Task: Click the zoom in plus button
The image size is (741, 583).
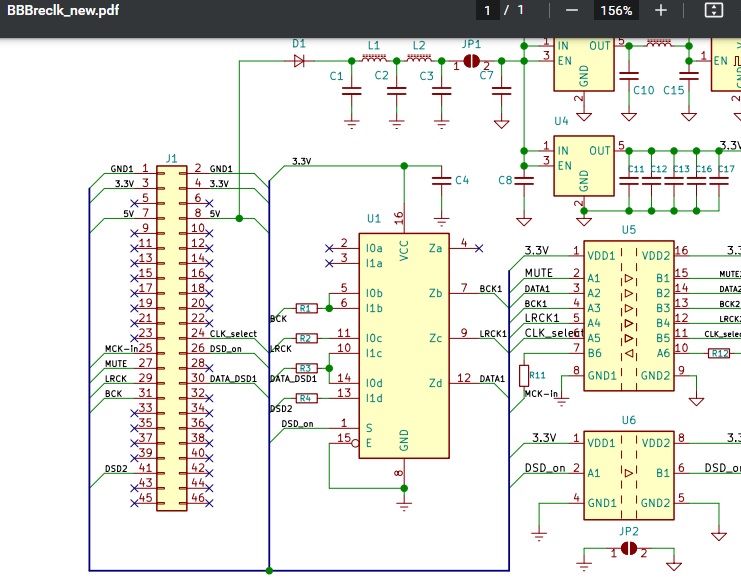Action: [x=661, y=10]
